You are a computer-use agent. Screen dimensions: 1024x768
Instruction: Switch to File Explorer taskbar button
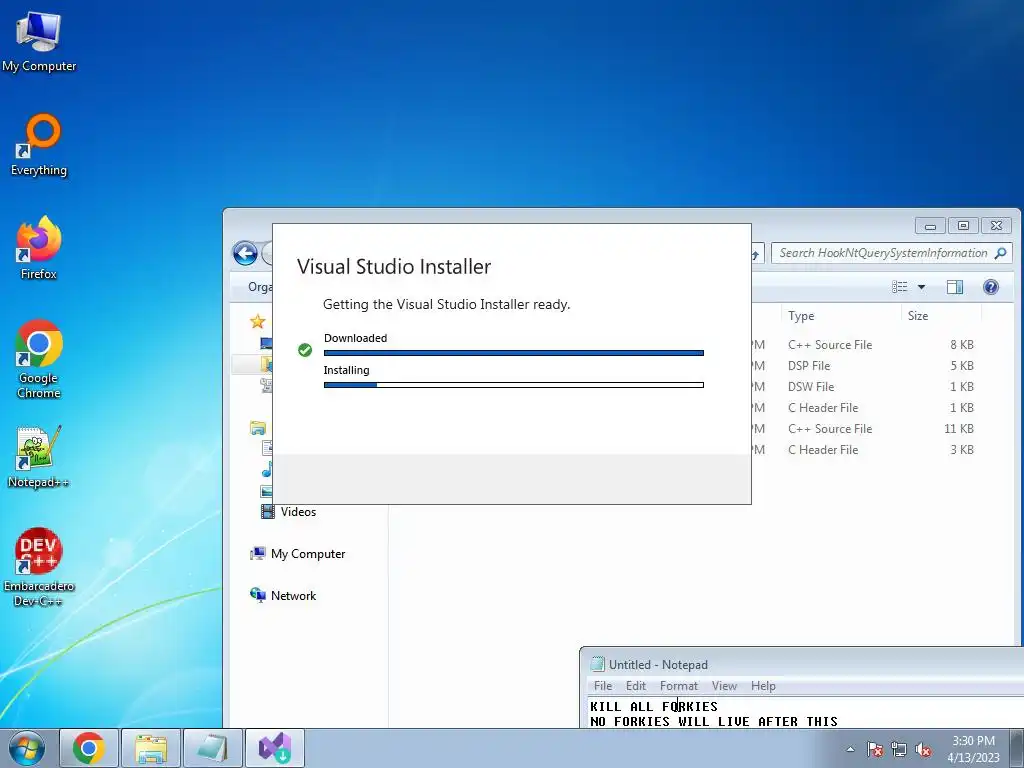point(151,748)
